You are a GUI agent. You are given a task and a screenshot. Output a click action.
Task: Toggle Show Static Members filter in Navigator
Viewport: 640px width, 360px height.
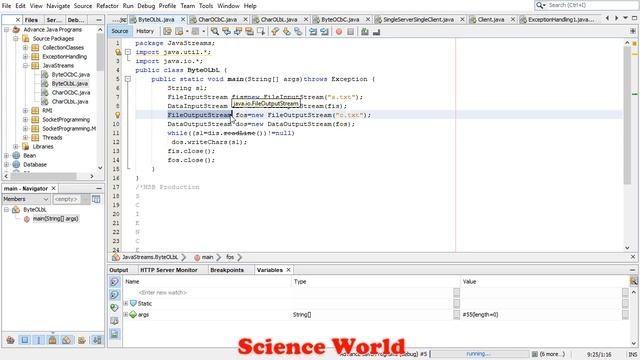point(39,340)
